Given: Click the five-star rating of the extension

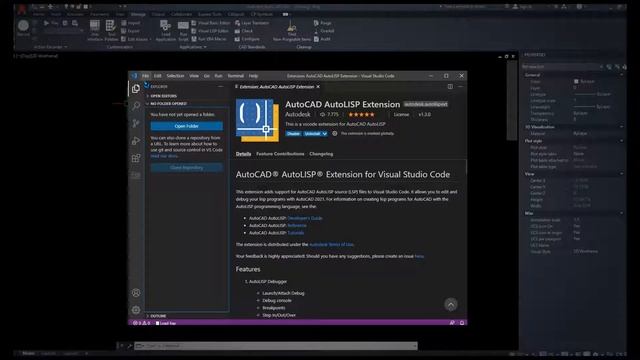Looking at the screenshot, I should pyautogui.click(x=361, y=115).
